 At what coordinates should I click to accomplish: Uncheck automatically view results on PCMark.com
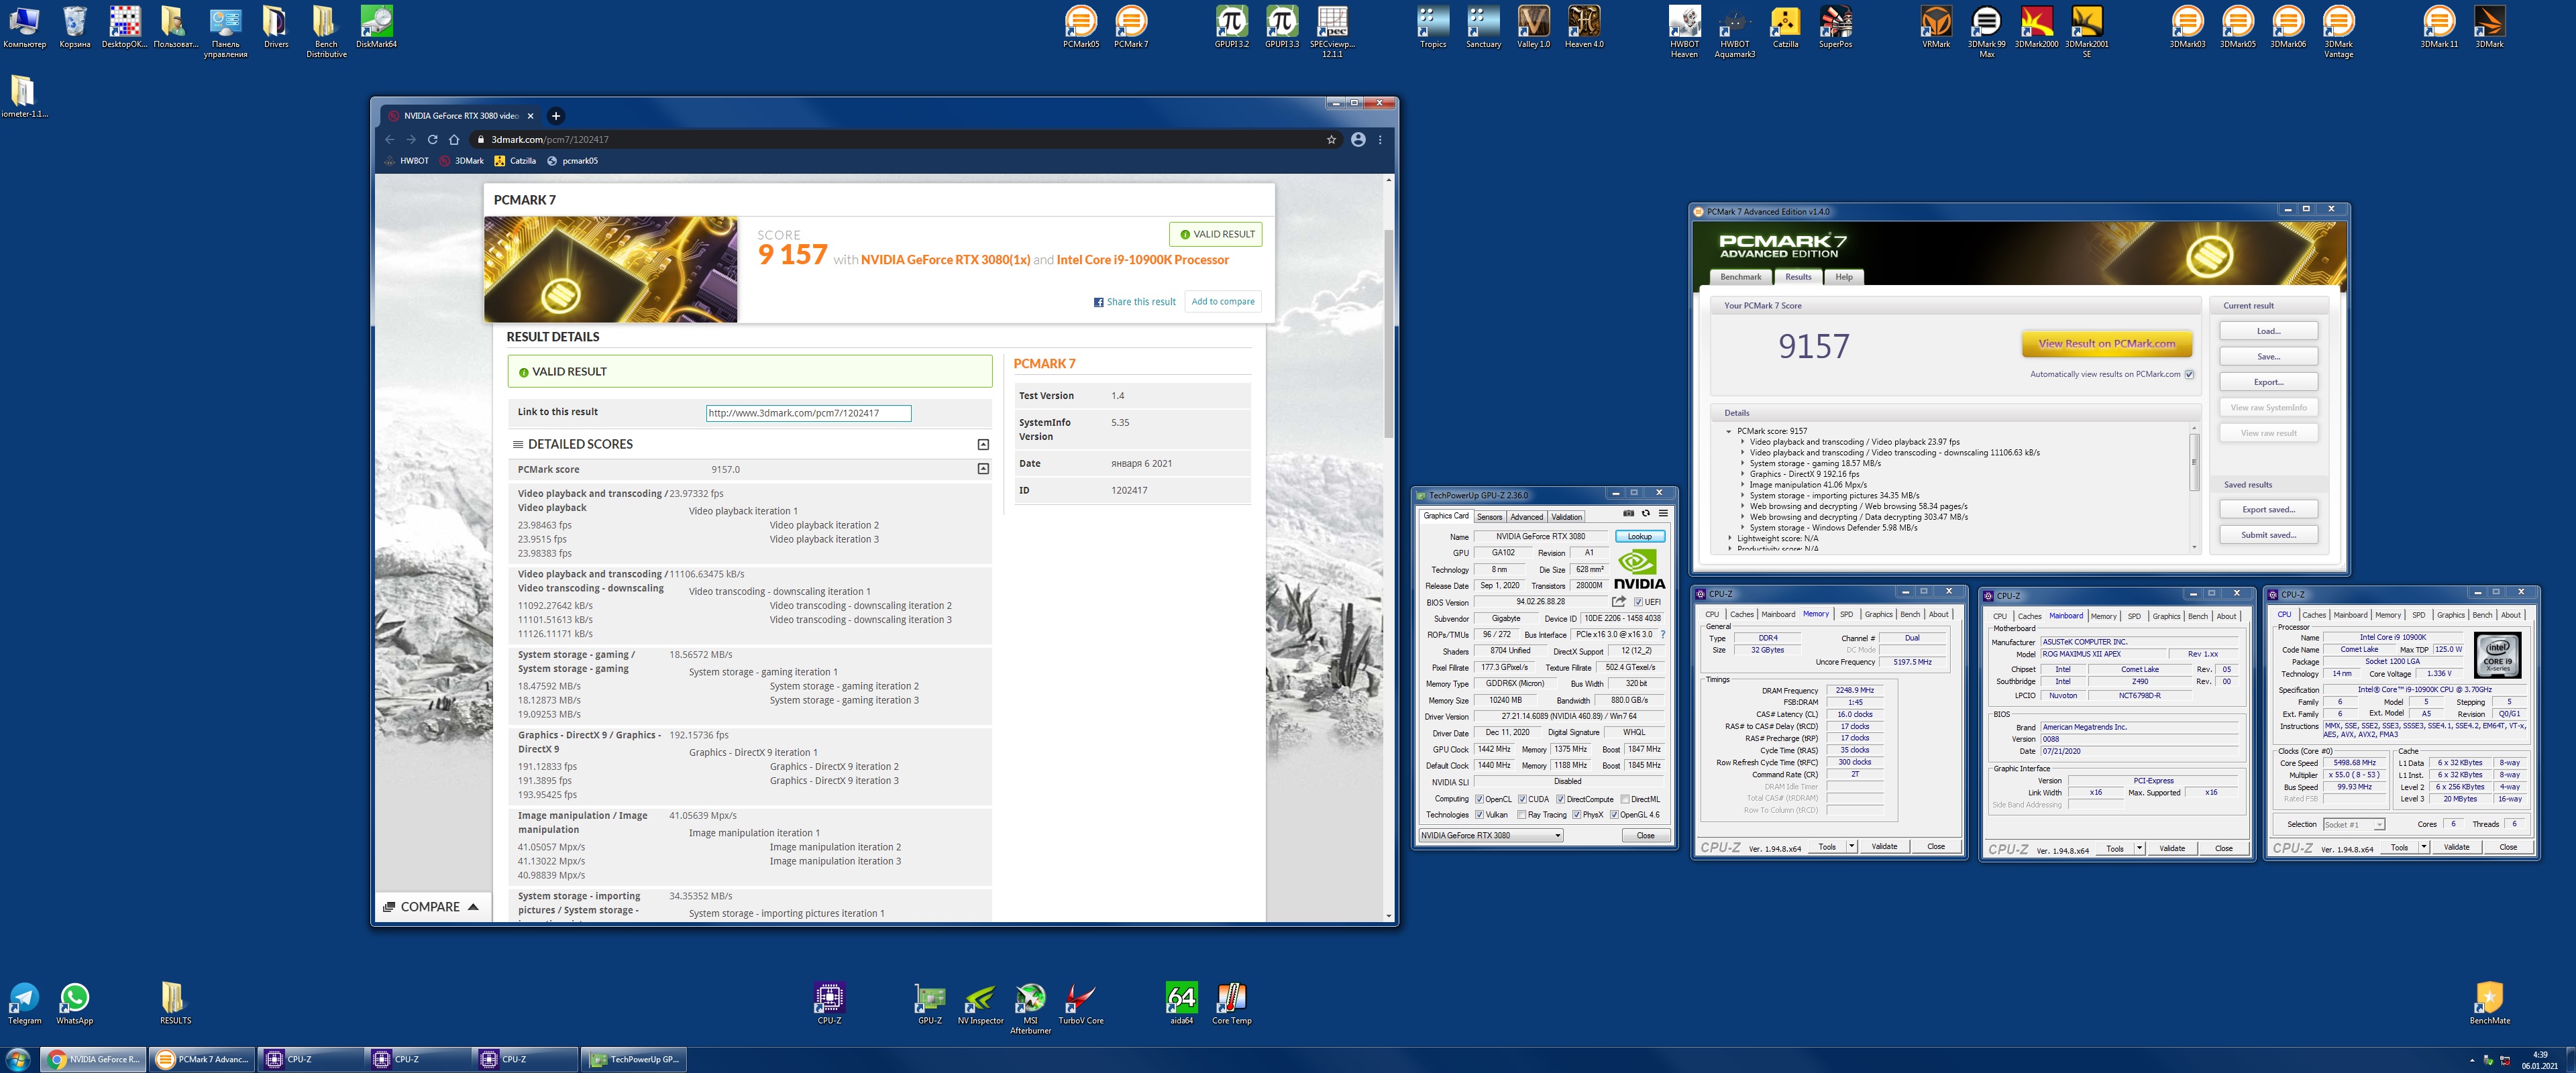tap(2189, 374)
